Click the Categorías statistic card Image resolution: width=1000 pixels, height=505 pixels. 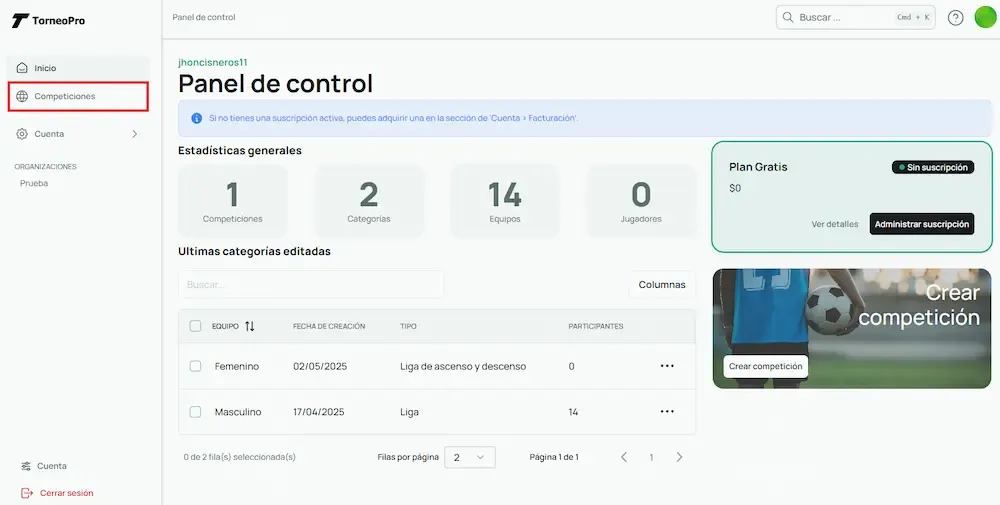pyautogui.click(x=369, y=201)
